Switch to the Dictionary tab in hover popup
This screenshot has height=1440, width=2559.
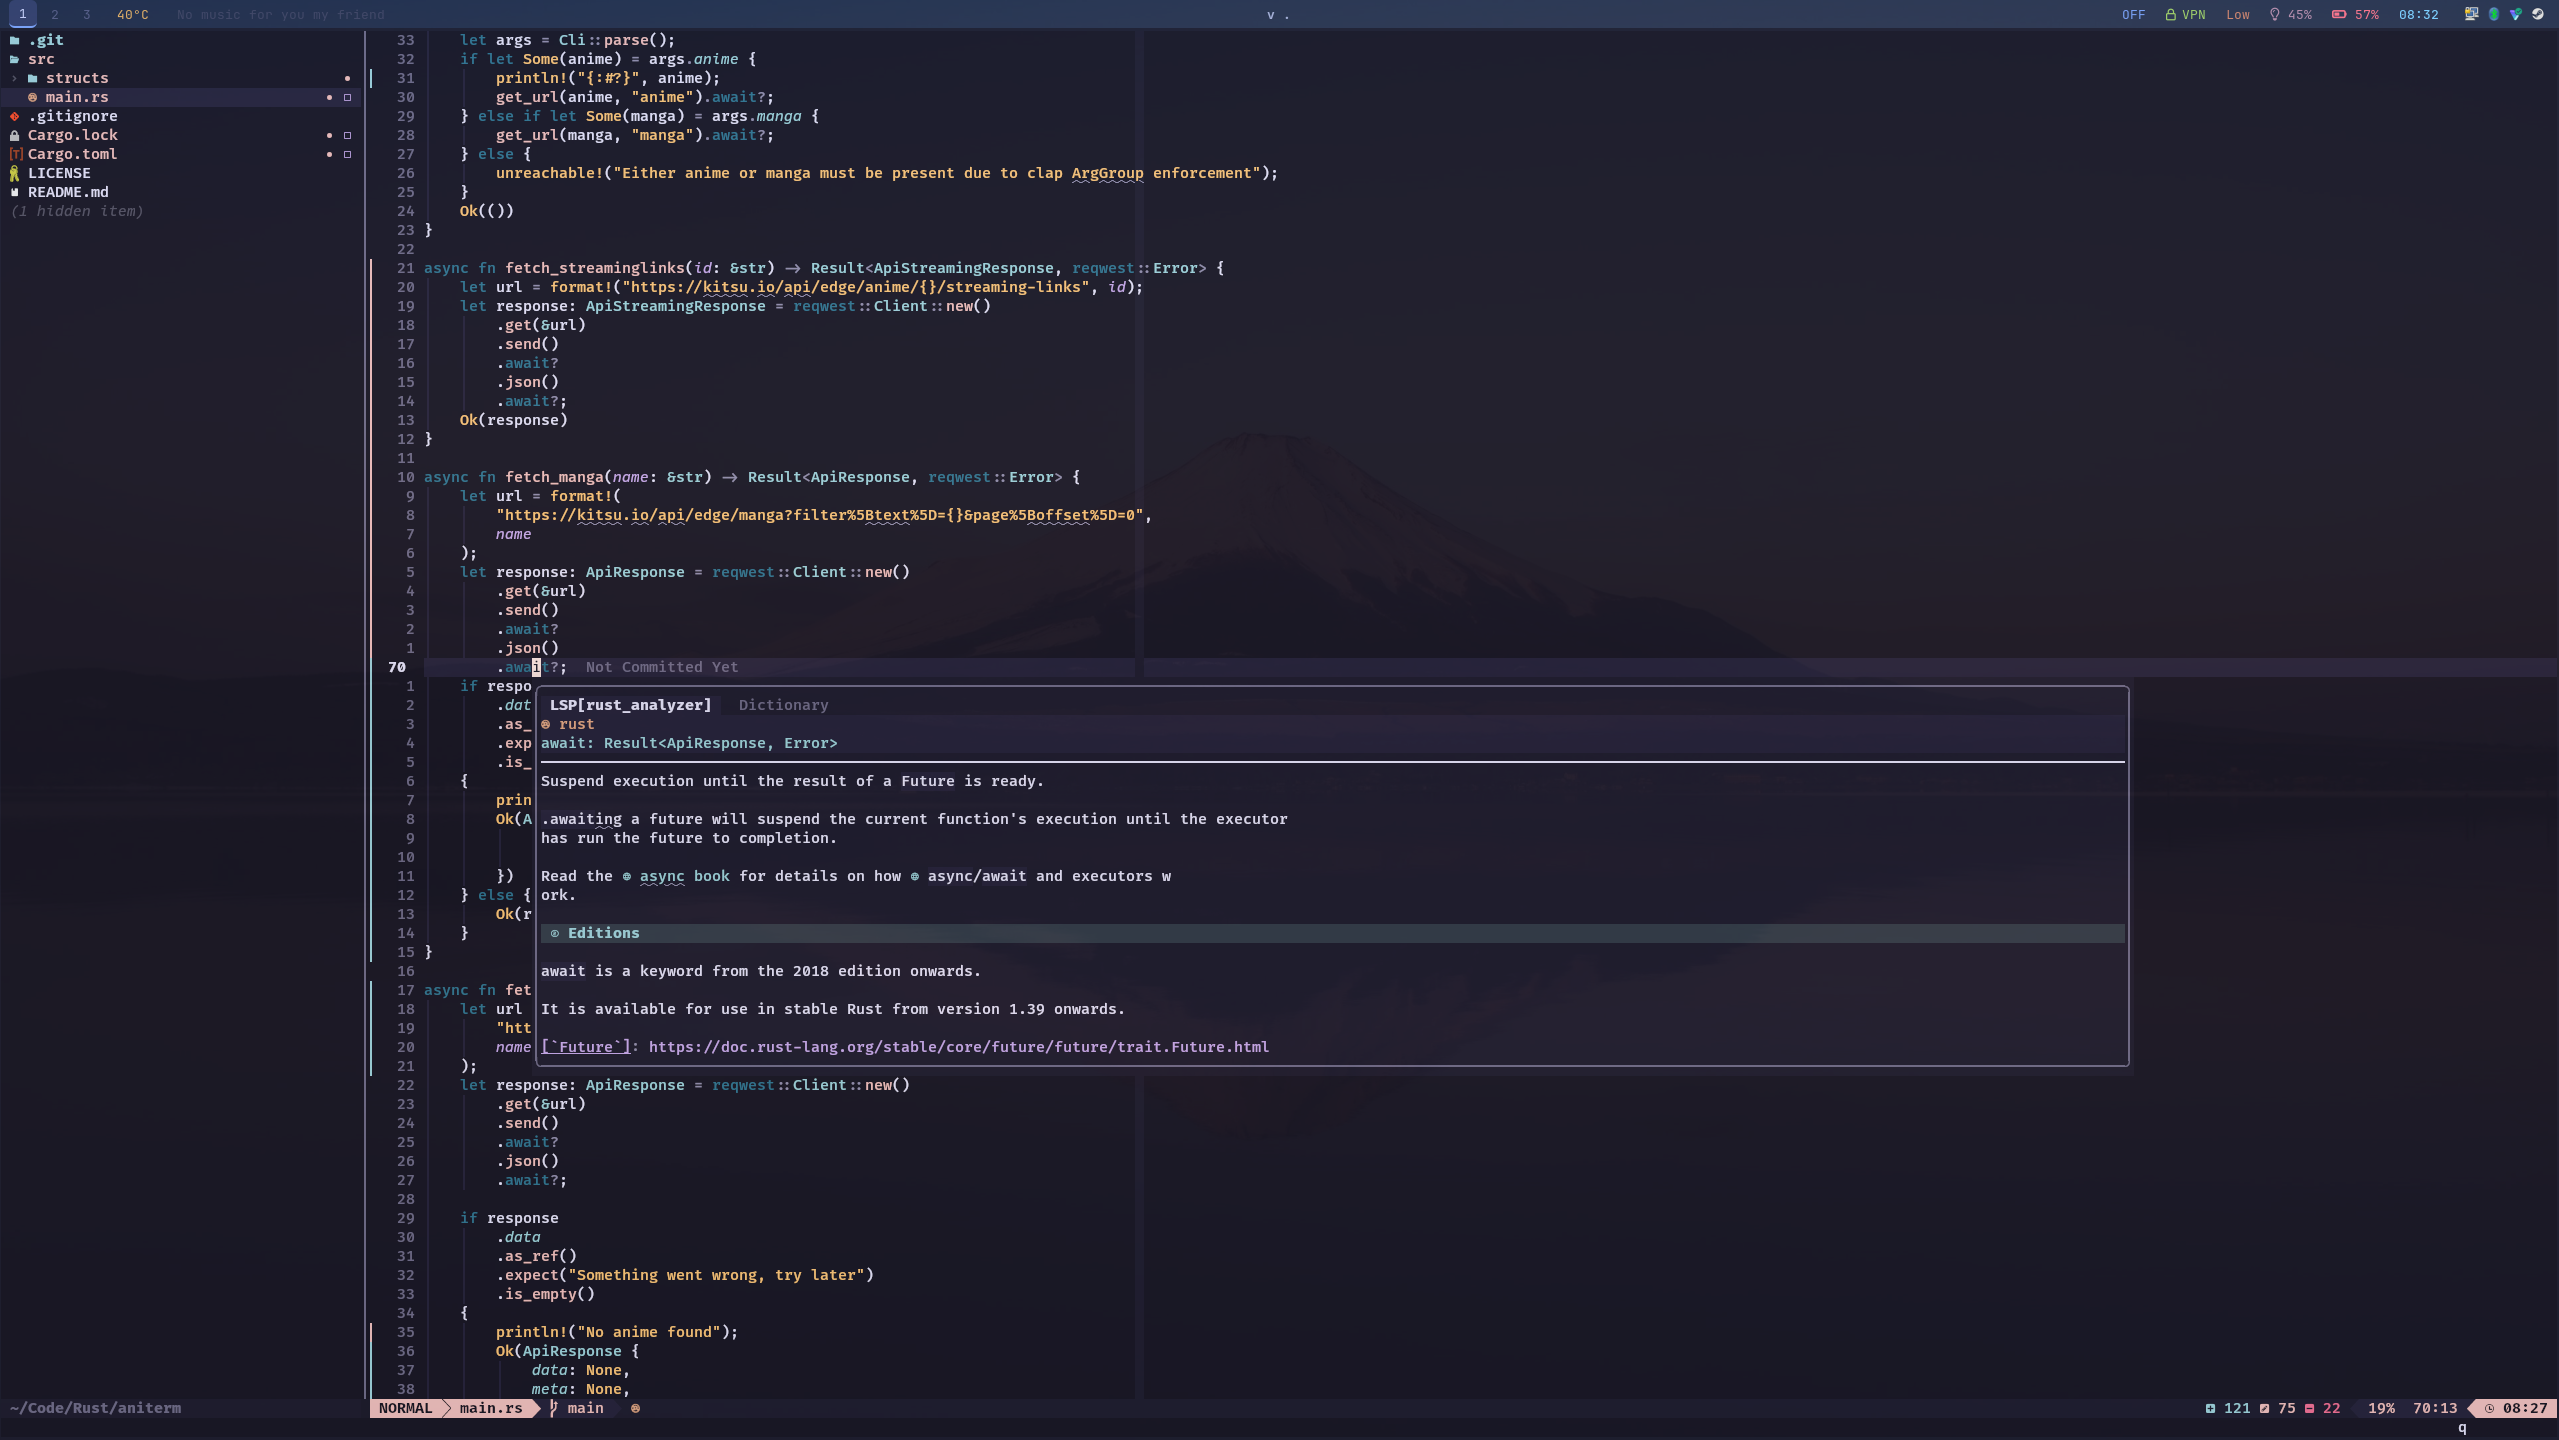(x=782, y=705)
